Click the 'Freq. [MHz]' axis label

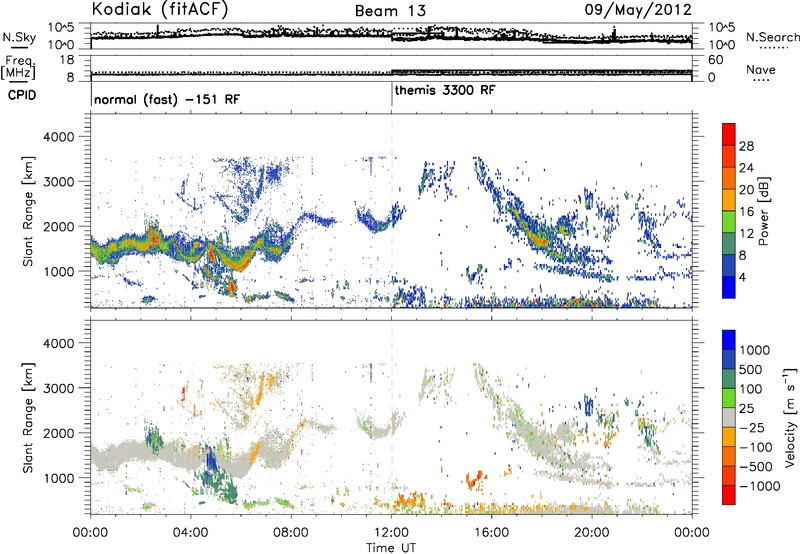[x=18, y=68]
